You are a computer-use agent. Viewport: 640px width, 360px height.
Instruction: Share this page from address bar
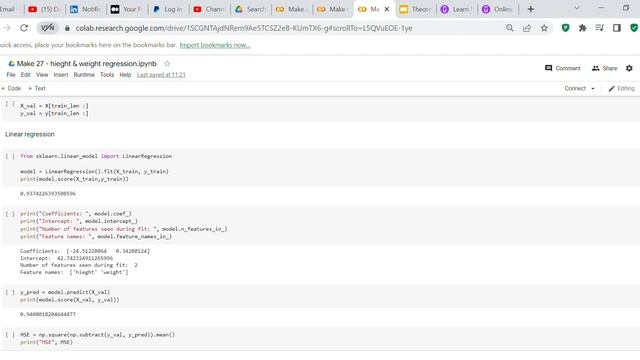tap(527, 28)
